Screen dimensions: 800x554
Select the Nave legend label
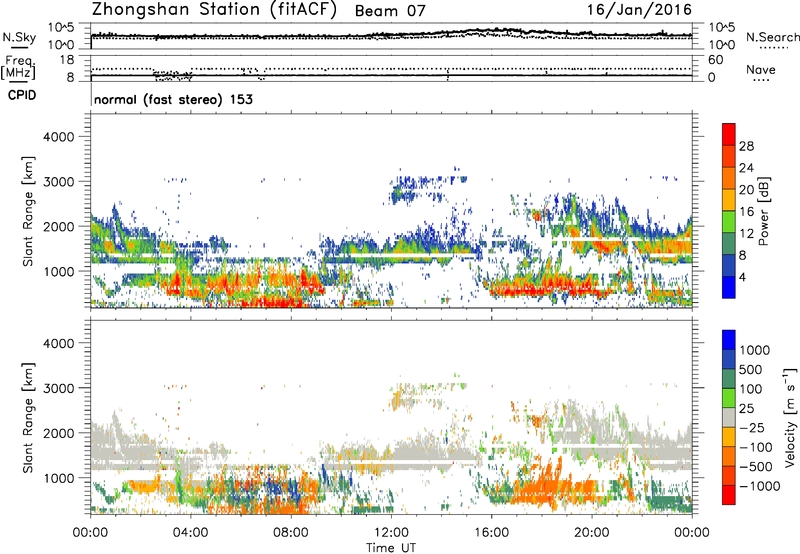761,69
